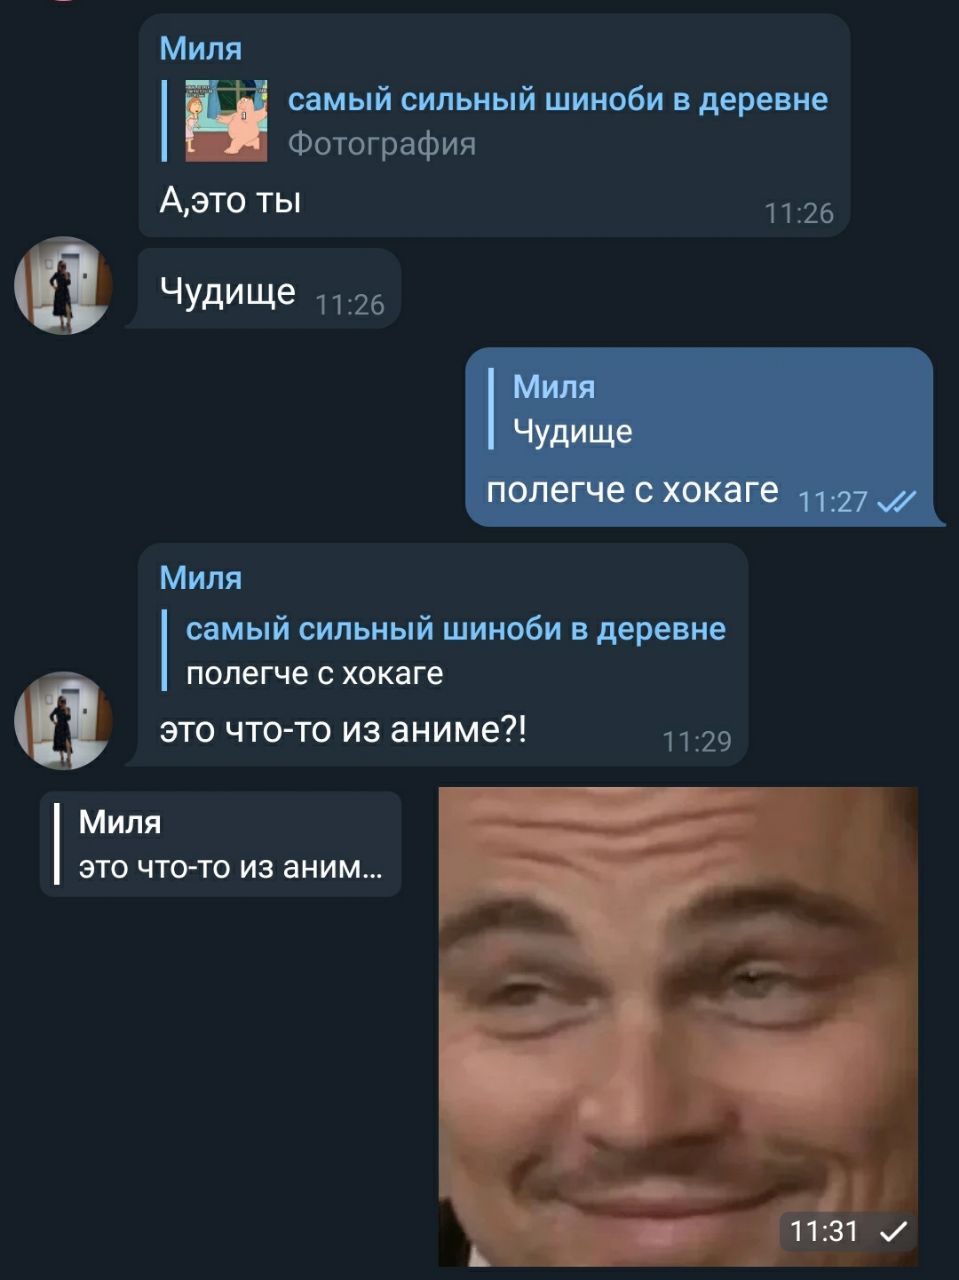Select the "Чудище" message bubble
This screenshot has height=1280, width=959.
[x=264, y=289]
